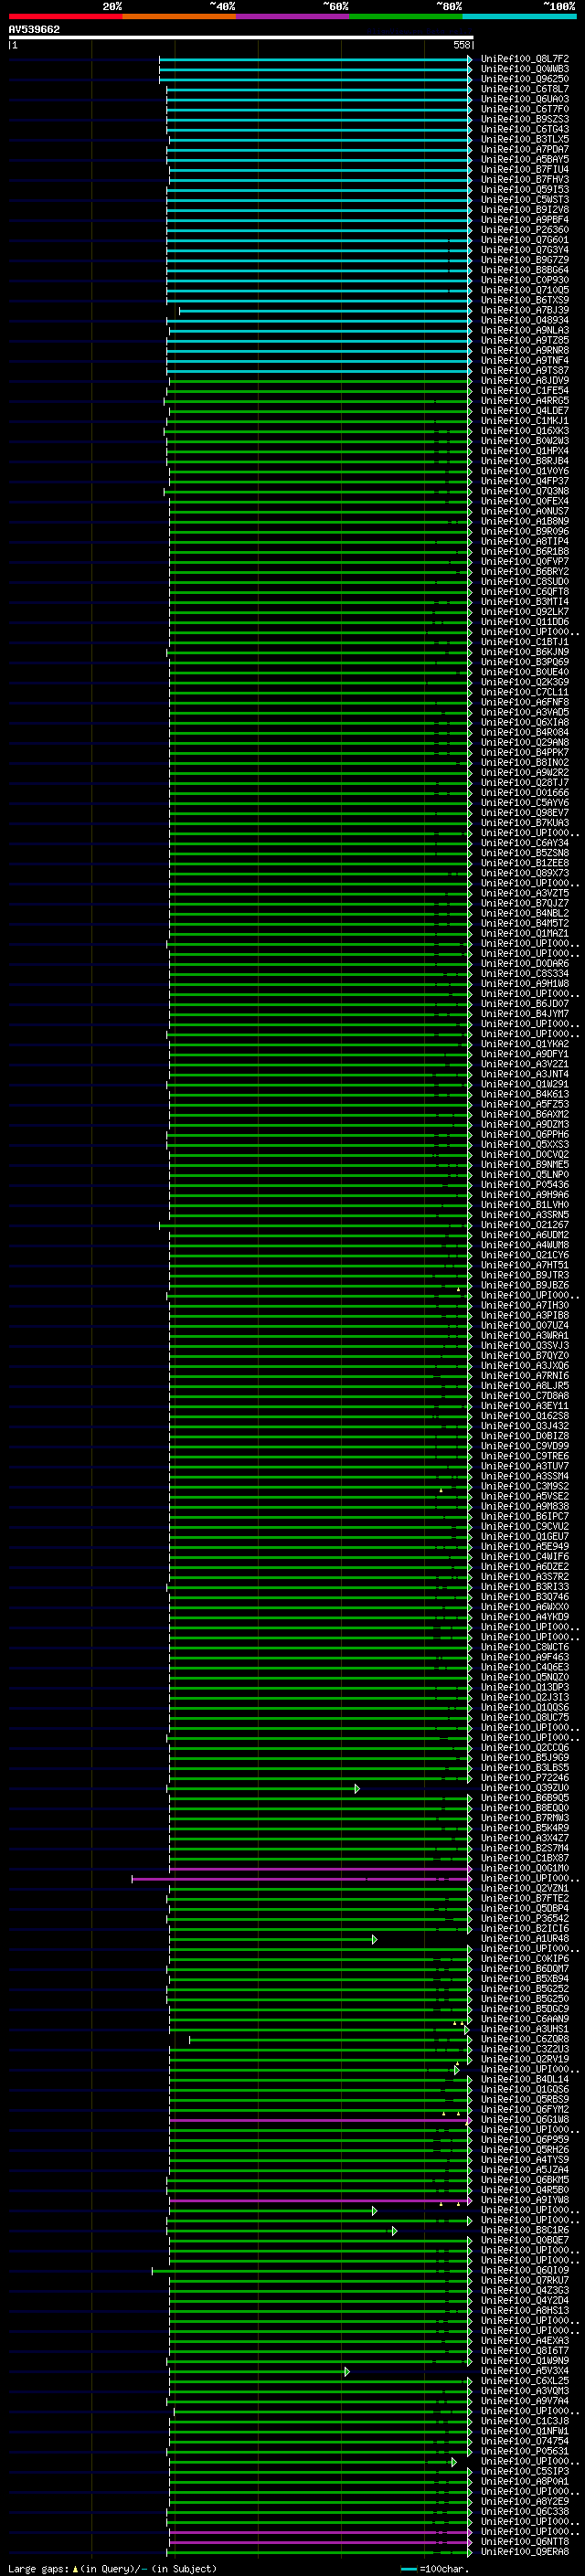Select the UniRef100_A8JDV9 label
This screenshot has height=2576, width=585.
coord(524,380)
